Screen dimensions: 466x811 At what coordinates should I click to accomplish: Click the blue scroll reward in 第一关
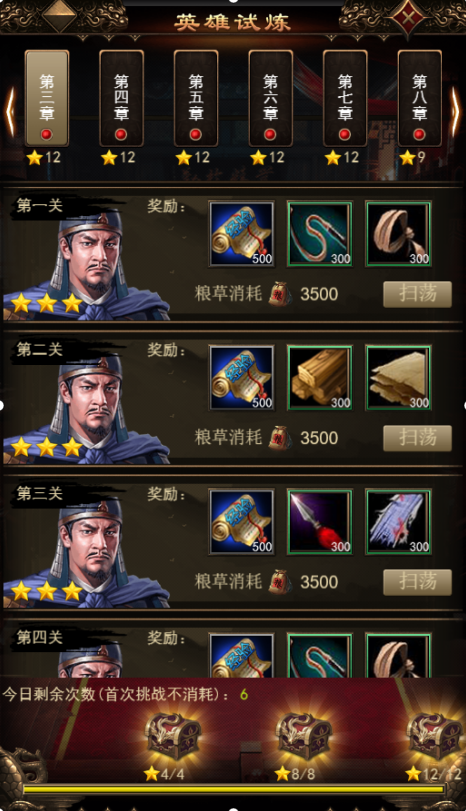pyautogui.click(x=242, y=234)
